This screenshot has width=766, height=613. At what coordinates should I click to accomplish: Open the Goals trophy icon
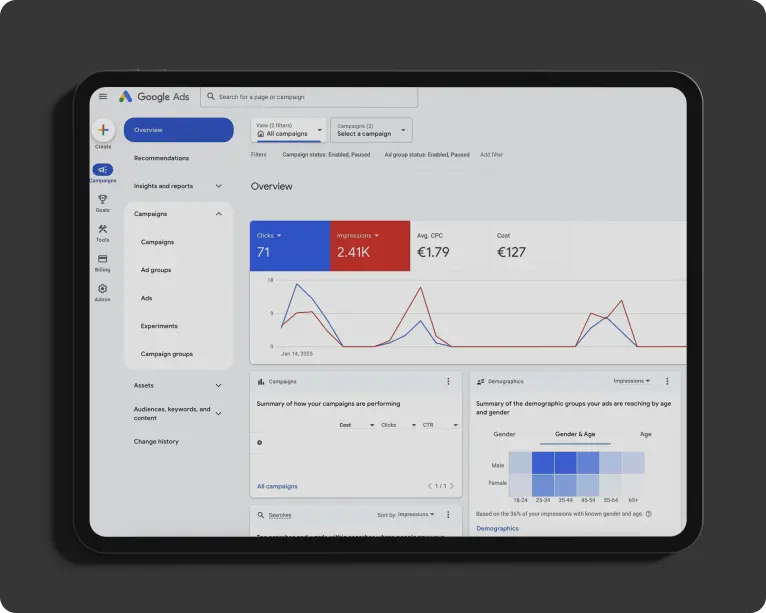tap(103, 199)
